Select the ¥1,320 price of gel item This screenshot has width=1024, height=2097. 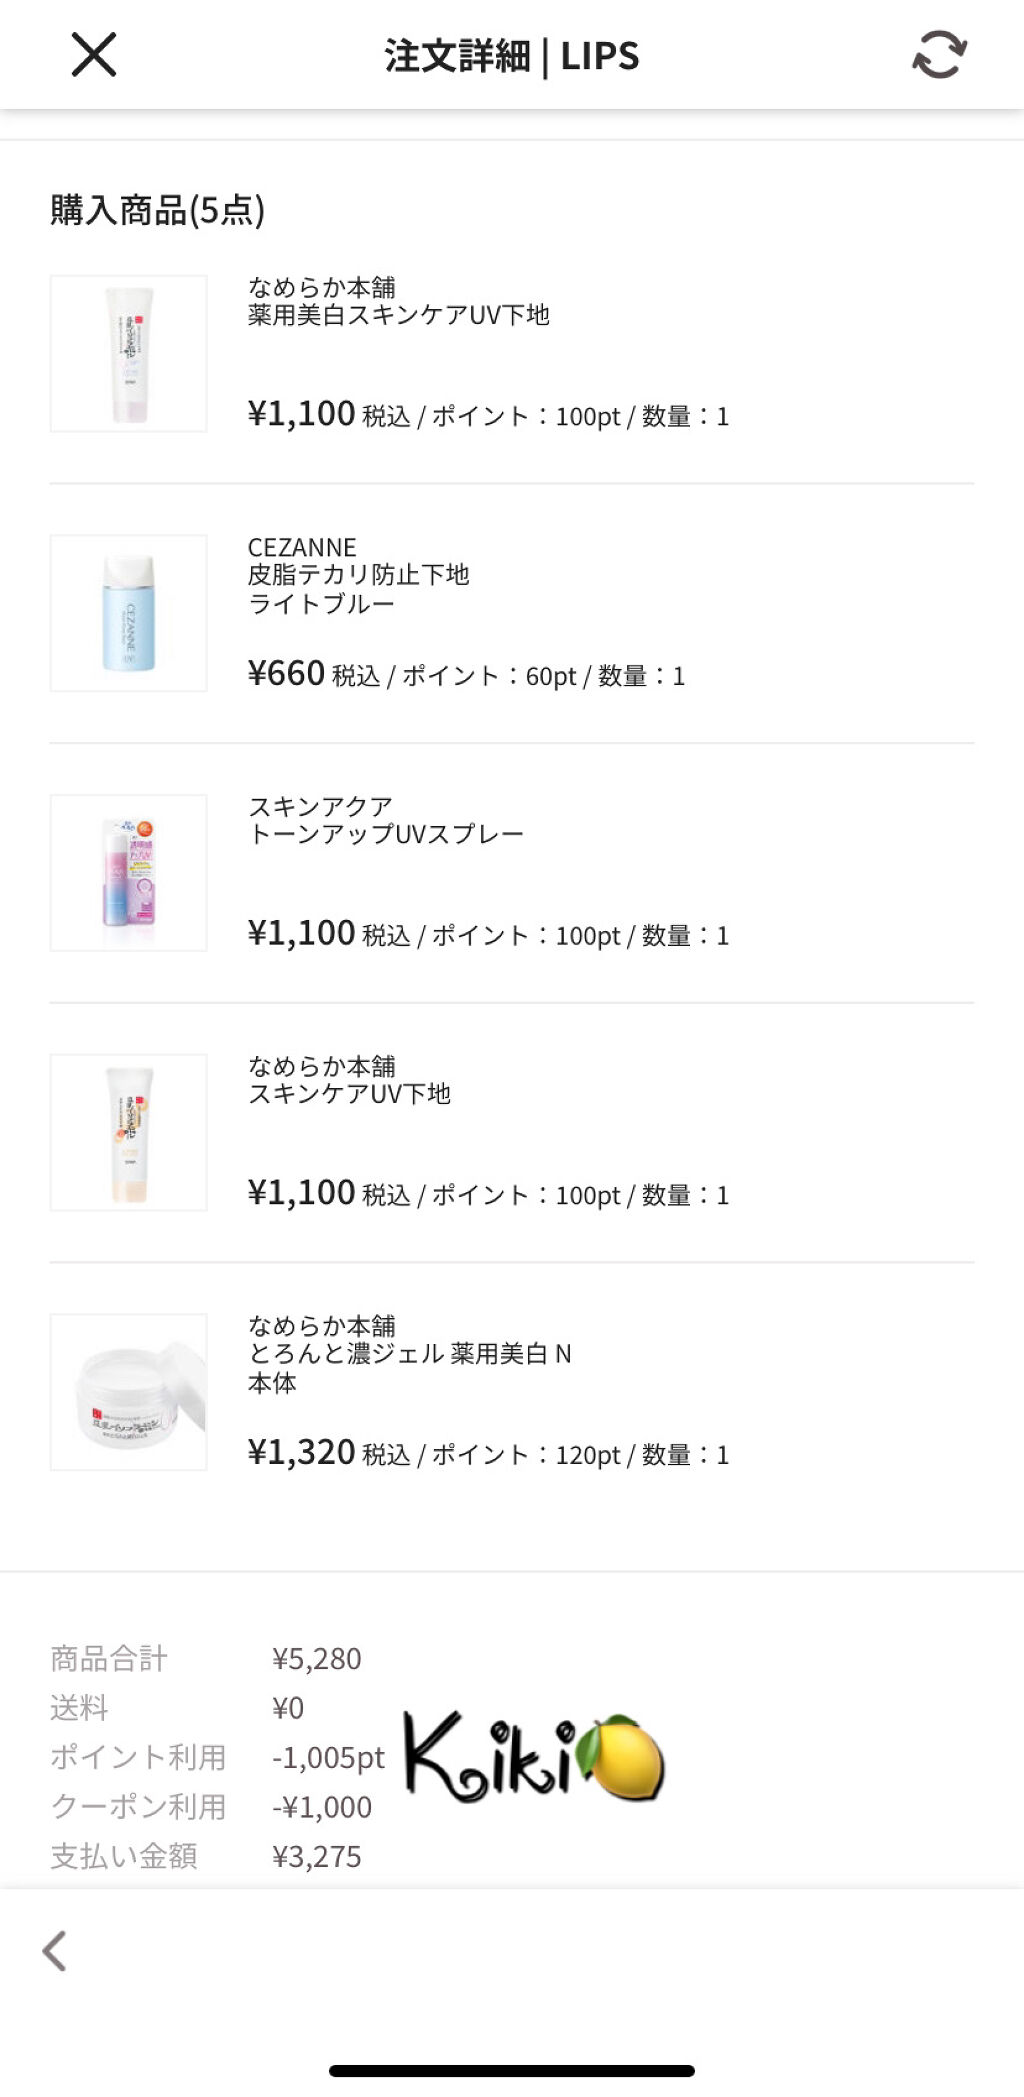(301, 1452)
